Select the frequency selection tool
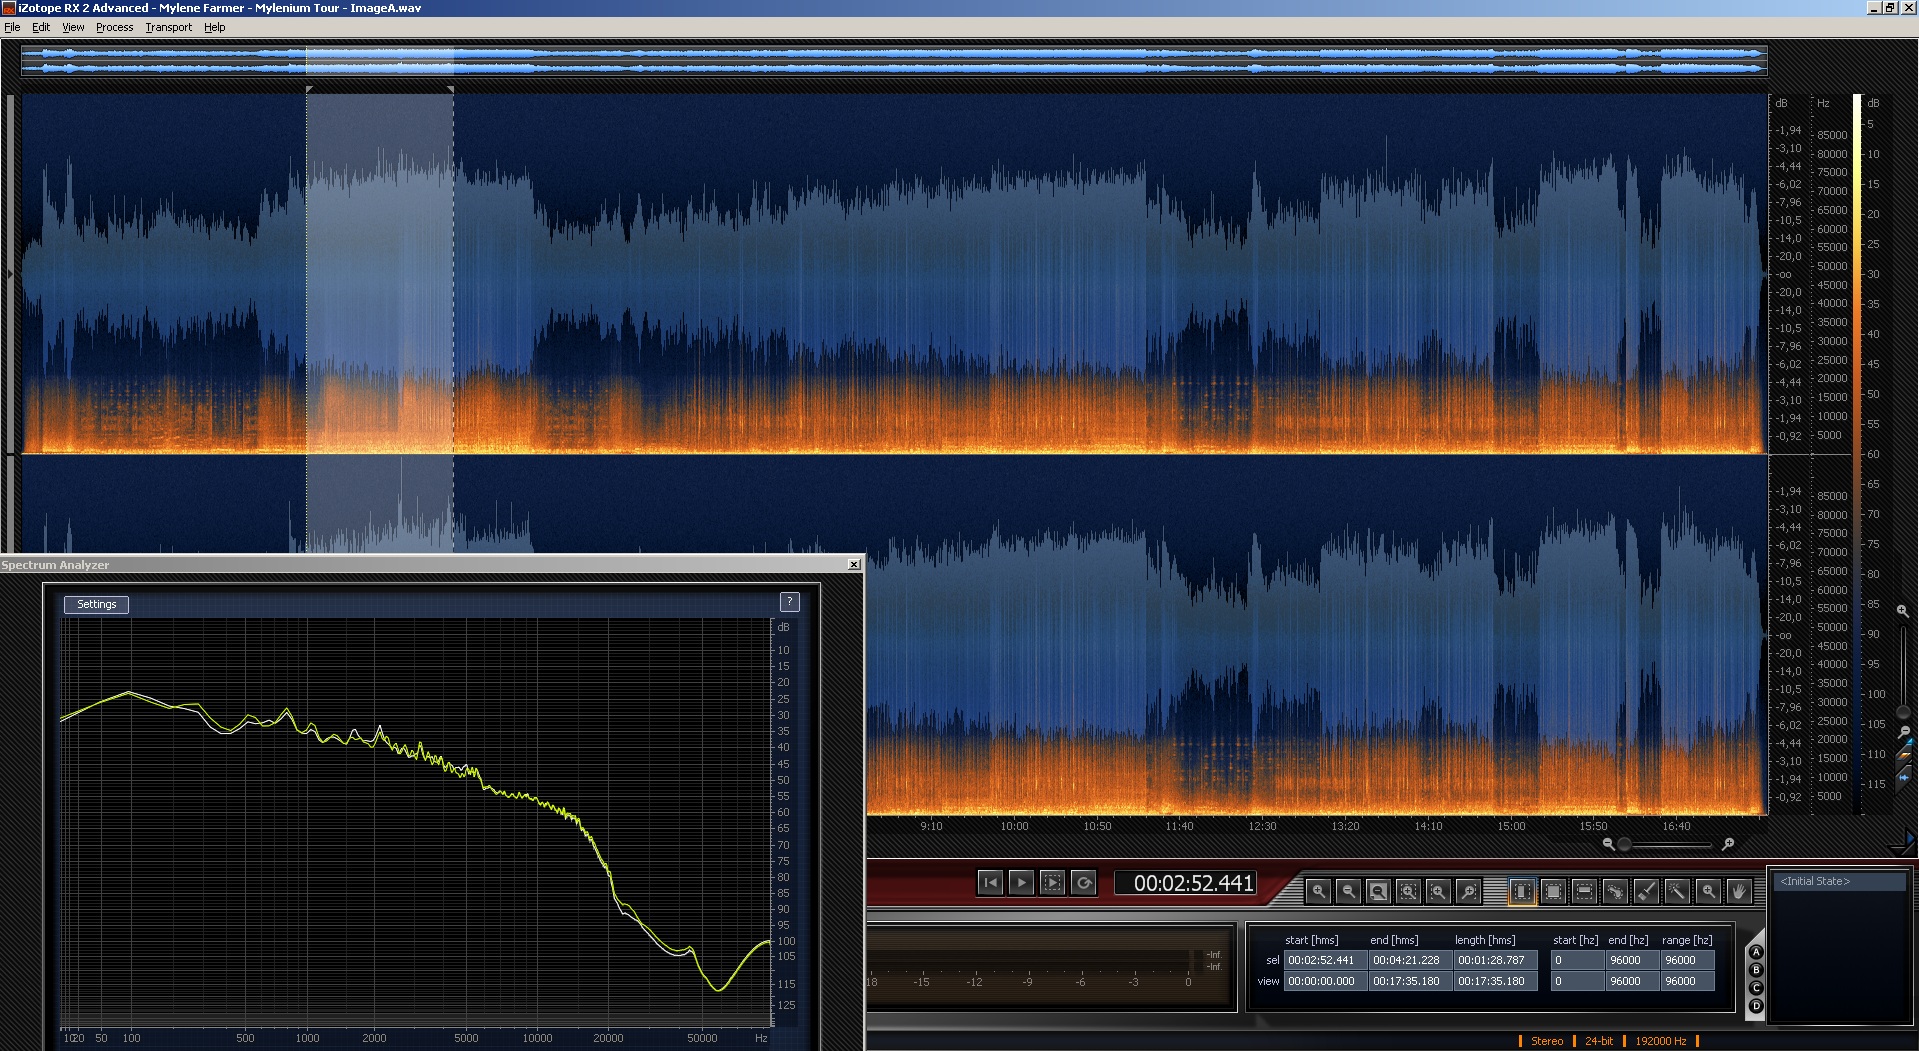The width and height of the screenshot is (1919, 1051). pyautogui.click(x=1584, y=891)
